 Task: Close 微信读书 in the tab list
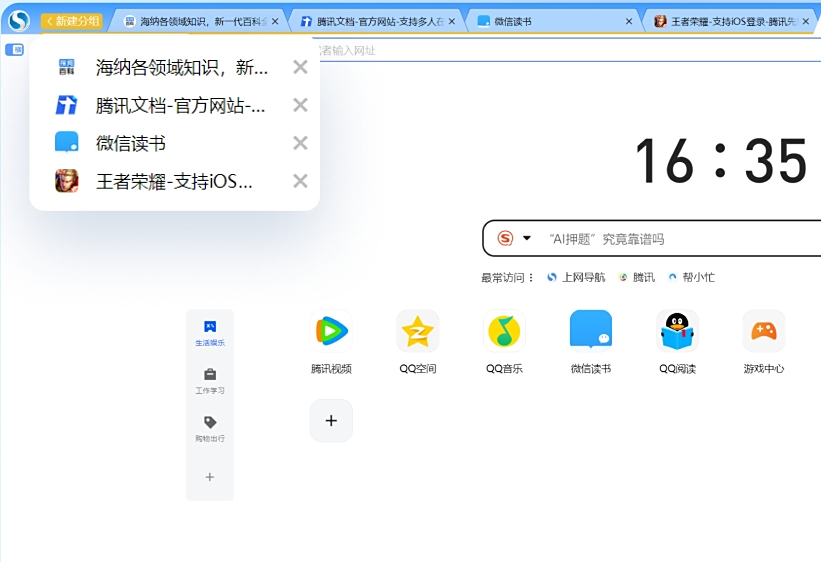pyautogui.click(x=300, y=143)
